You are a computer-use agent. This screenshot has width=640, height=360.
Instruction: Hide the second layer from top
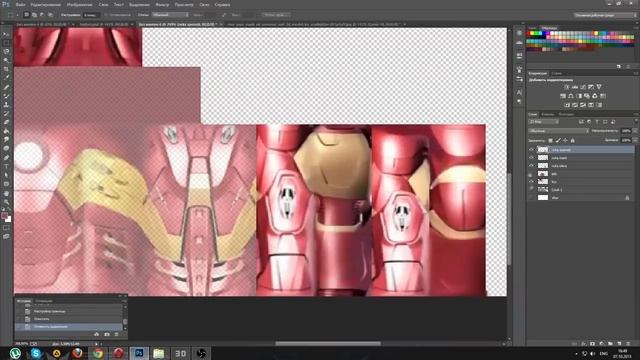tap(531, 158)
